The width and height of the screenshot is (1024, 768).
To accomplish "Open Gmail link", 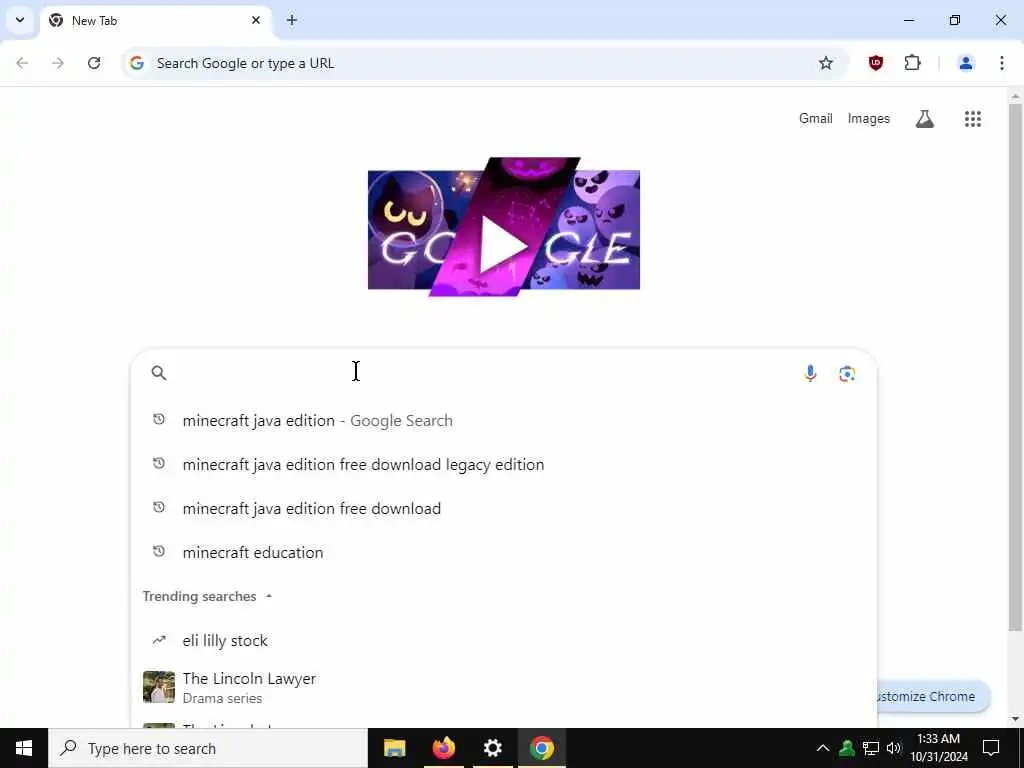I will tap(816, 118).
